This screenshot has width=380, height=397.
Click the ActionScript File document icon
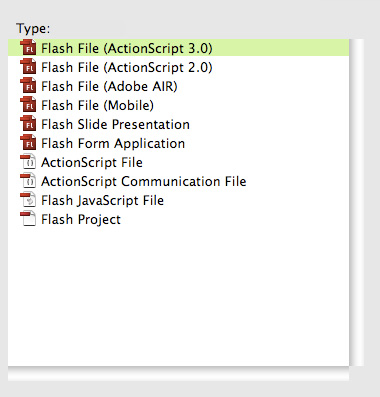[x=28, y=162]
